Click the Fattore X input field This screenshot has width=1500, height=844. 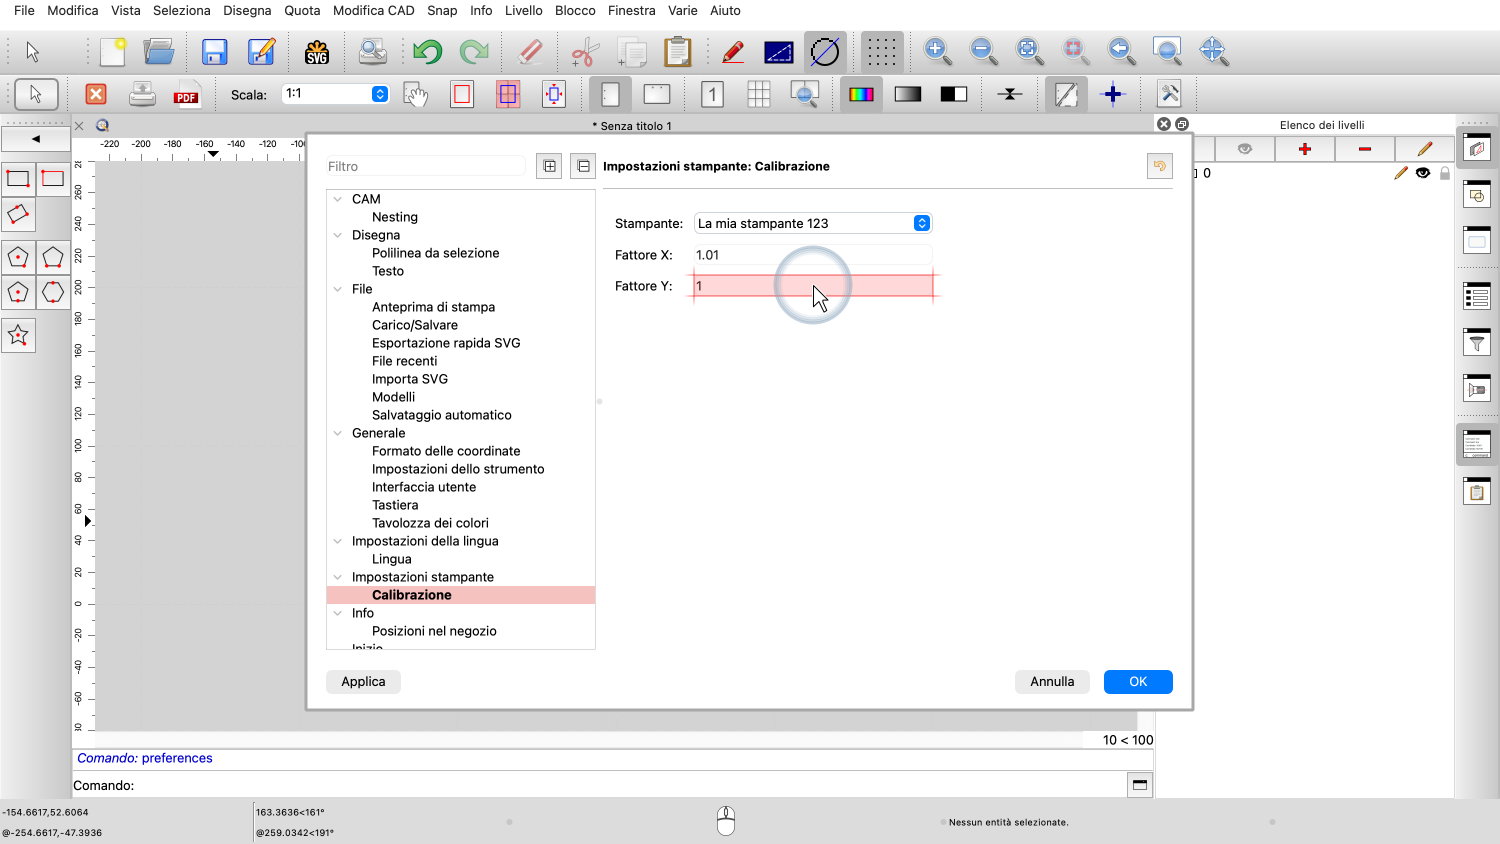[x=812, y=255]
